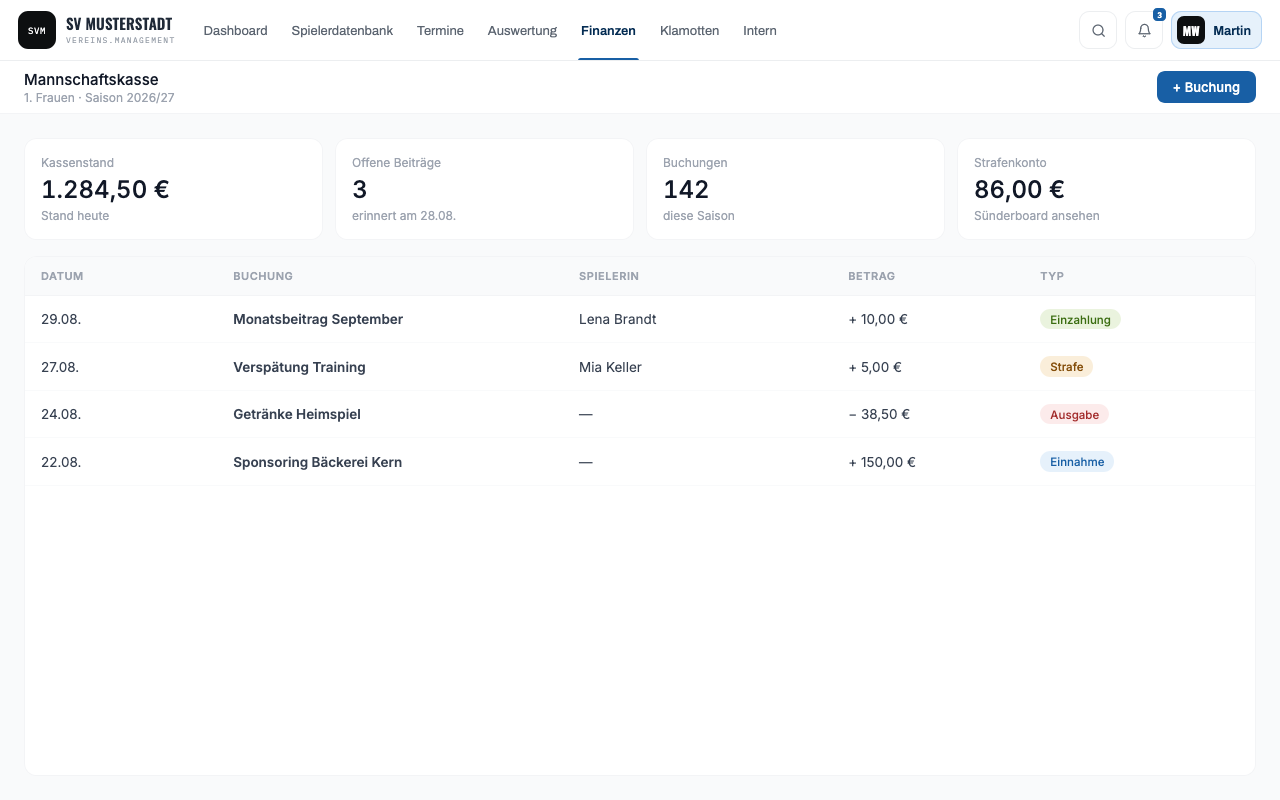1280x800 pixels.
Task: Open the Spielerdatenbank tab
Action: (x=342, y=31)
